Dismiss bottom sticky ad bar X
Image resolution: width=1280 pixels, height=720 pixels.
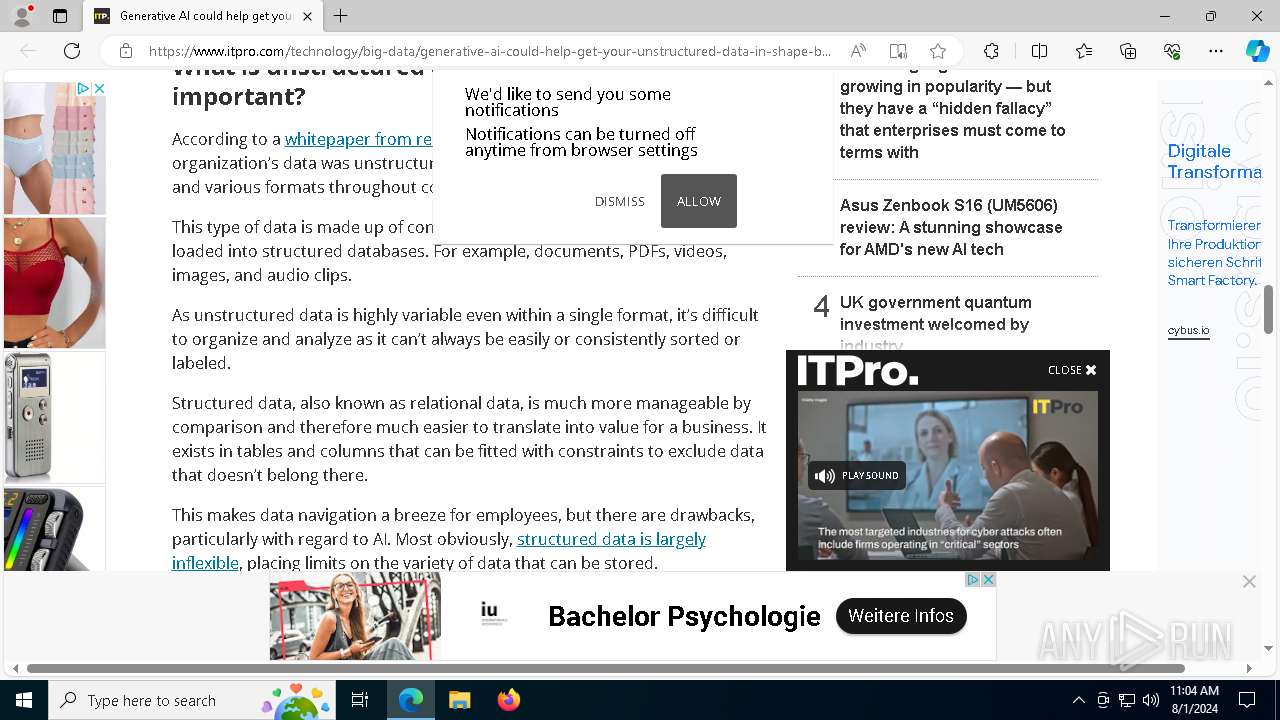pyautogui.click(x=1249, y=582)
